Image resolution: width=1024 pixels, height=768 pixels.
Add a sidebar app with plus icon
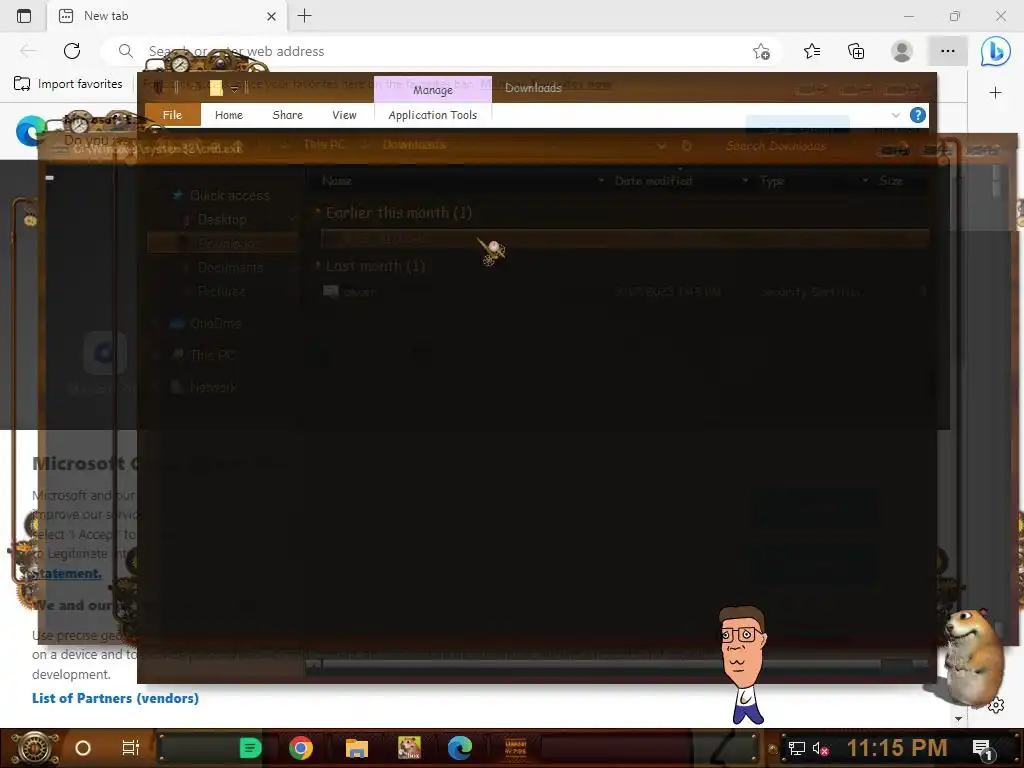tap(995, 93)
